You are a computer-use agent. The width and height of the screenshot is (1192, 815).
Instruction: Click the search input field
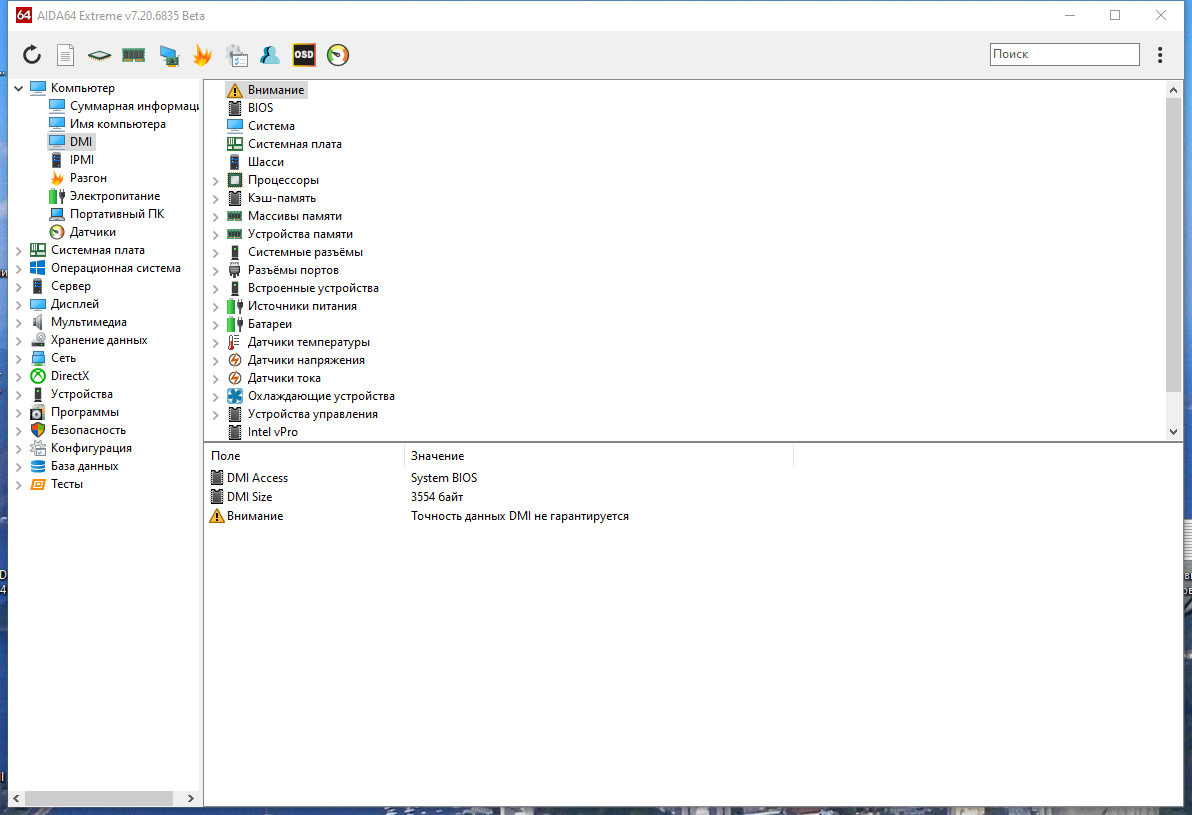click(x=1064, y=54)
